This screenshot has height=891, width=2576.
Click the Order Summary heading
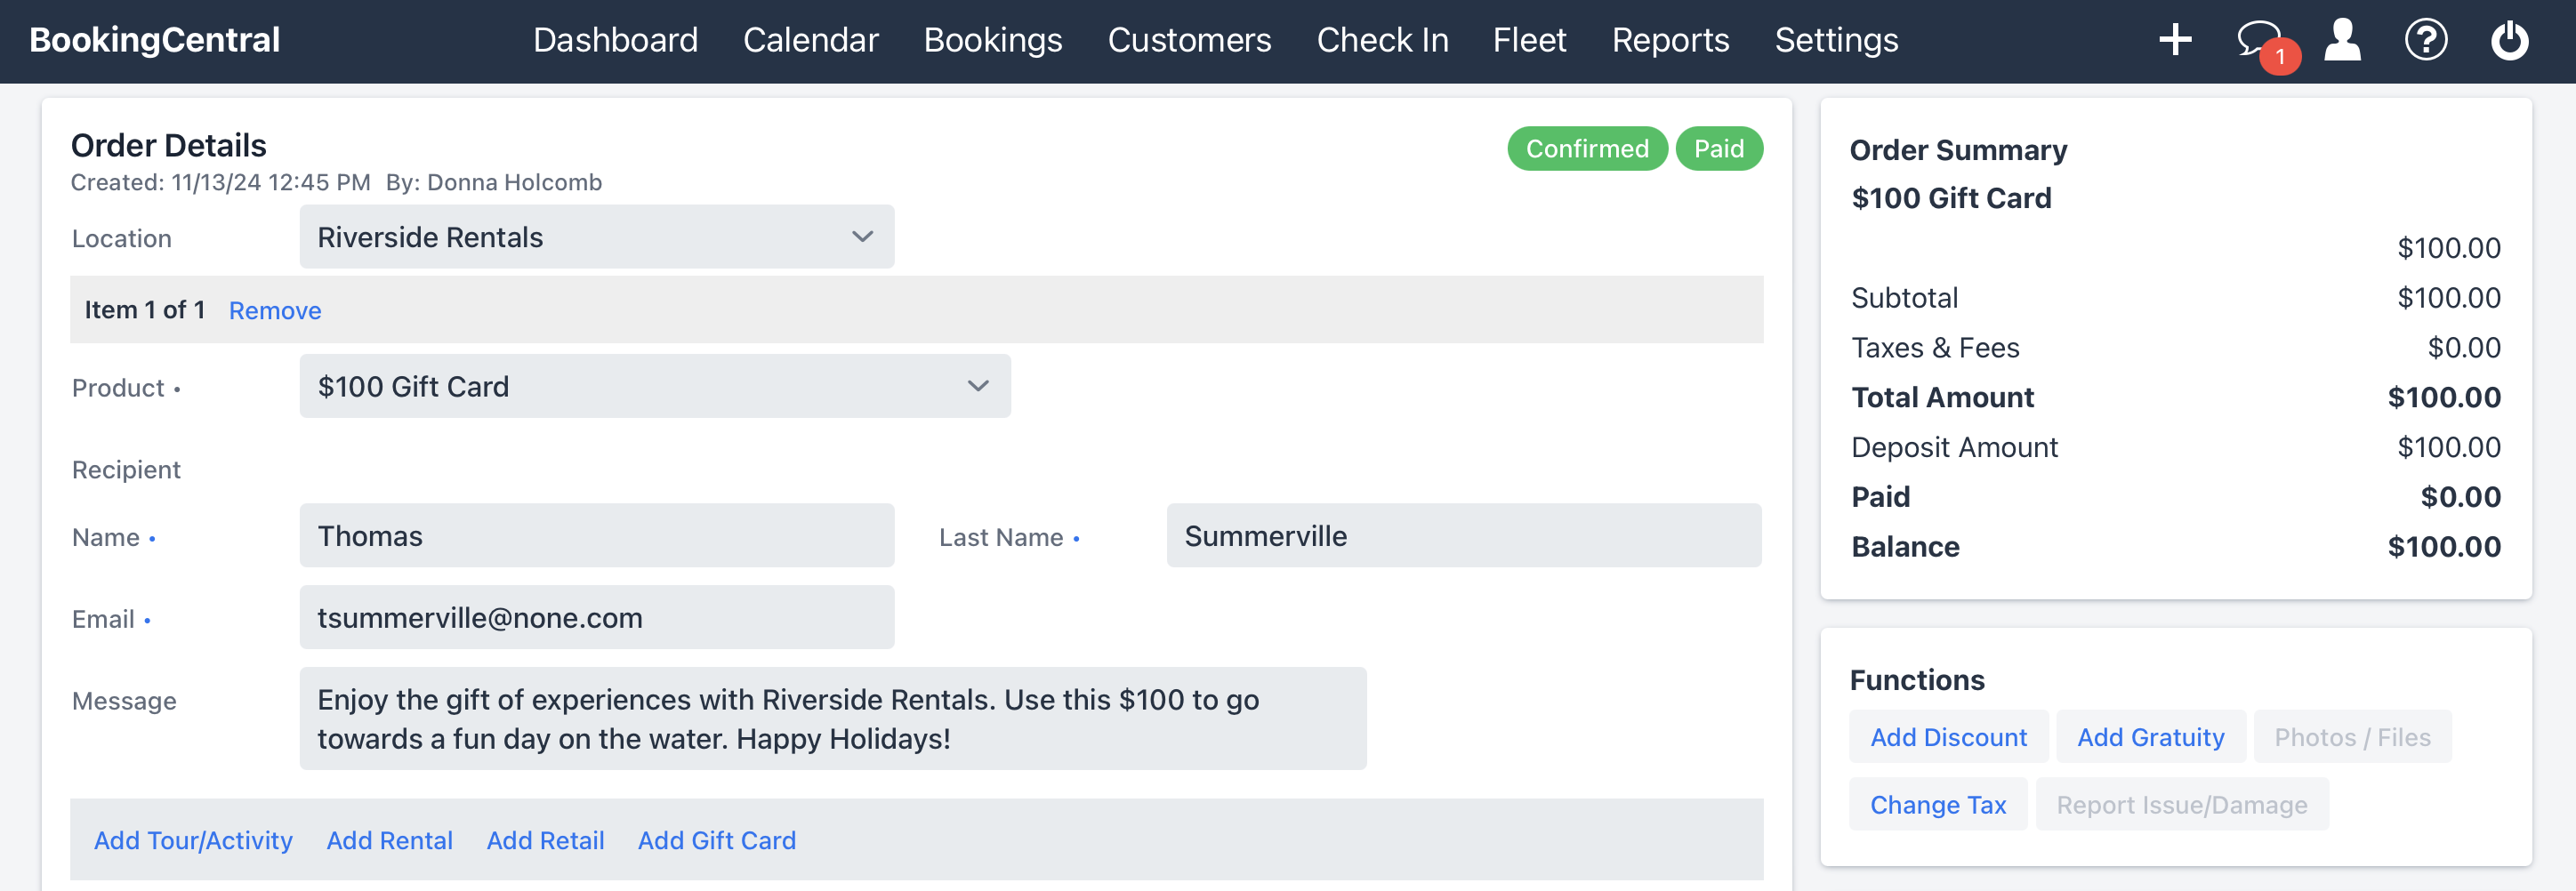tap(1958, 150)
